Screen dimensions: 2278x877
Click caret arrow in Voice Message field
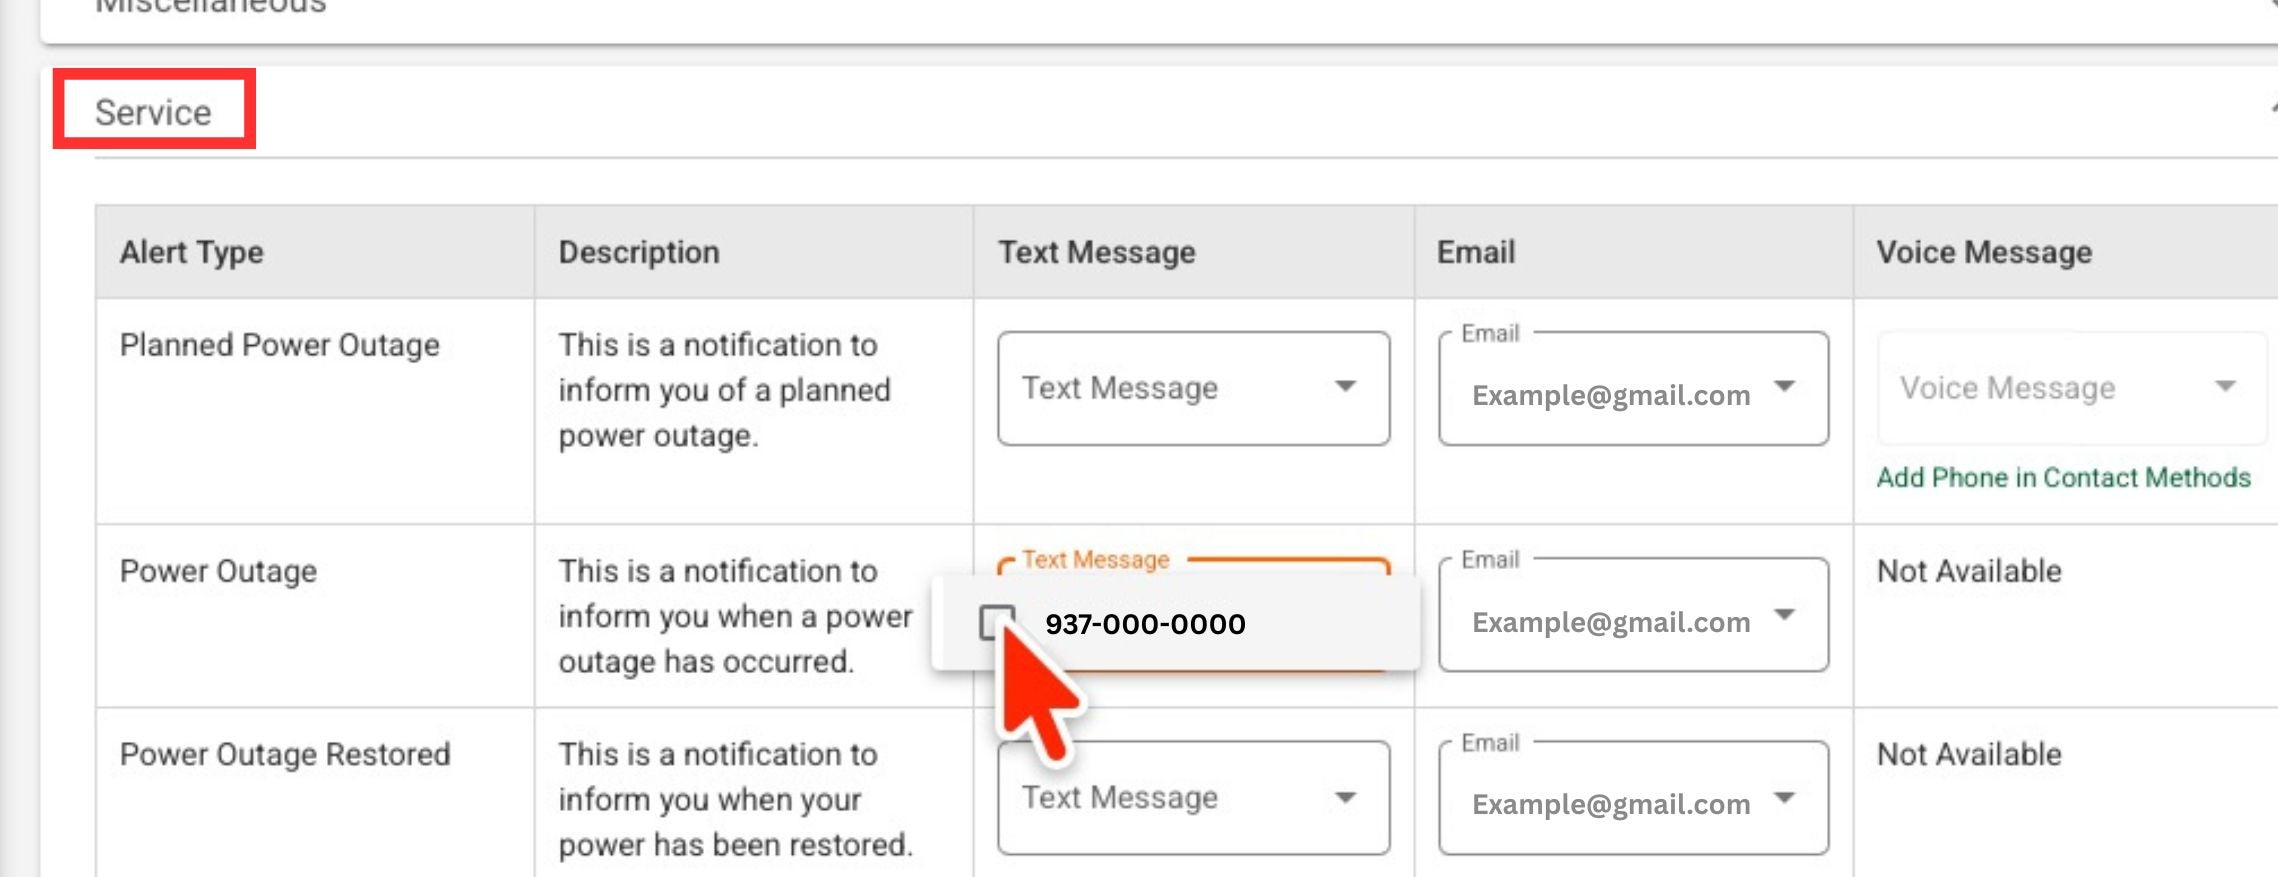coord(2225,386)
